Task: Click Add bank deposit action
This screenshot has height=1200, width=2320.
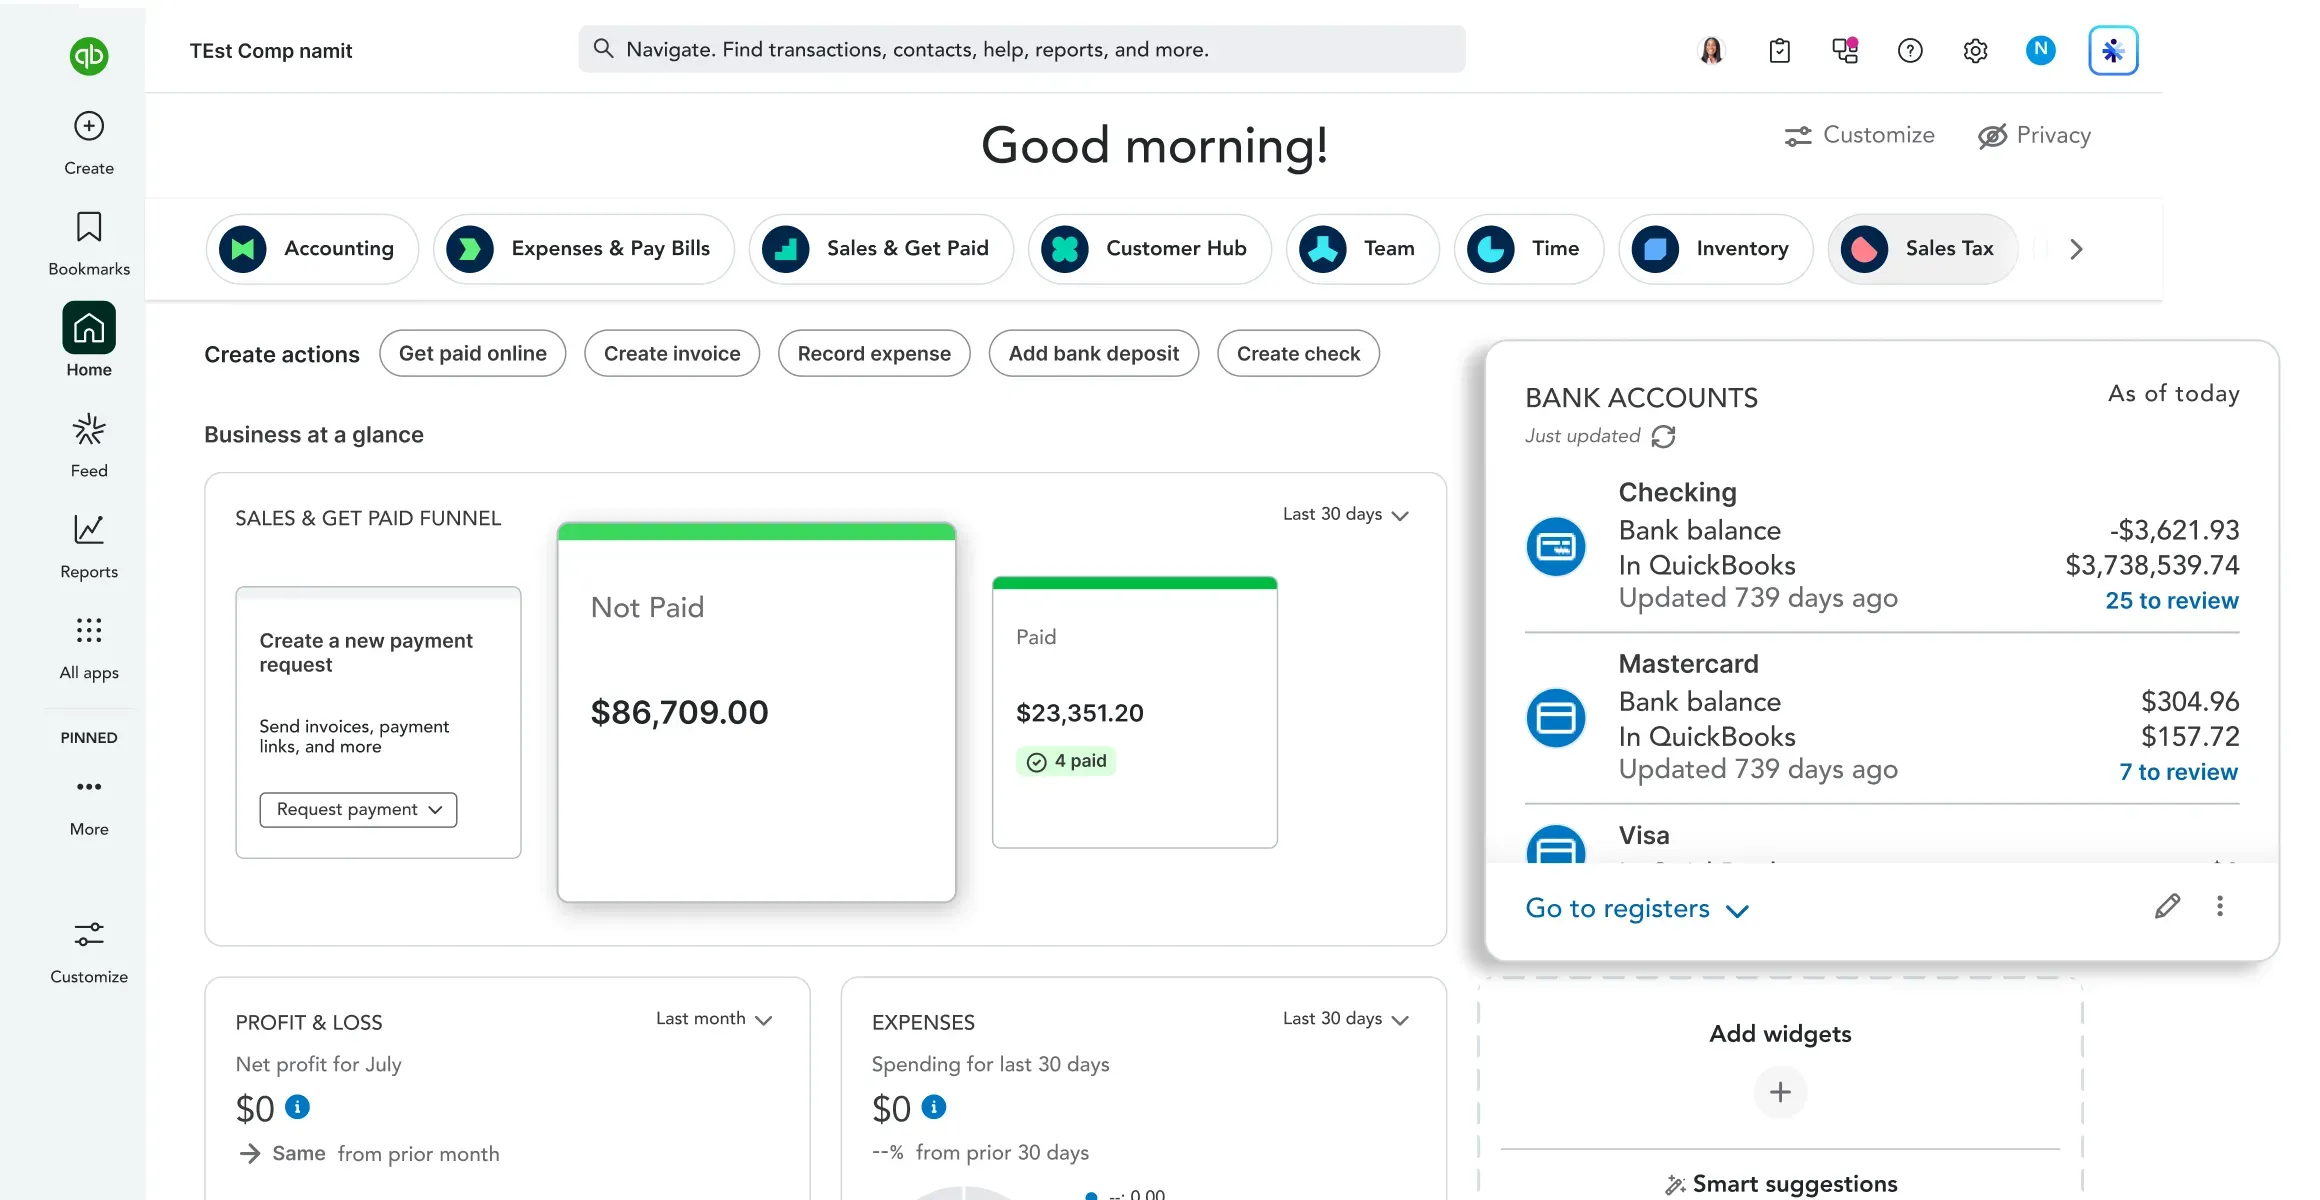Action: point(1094,354)
